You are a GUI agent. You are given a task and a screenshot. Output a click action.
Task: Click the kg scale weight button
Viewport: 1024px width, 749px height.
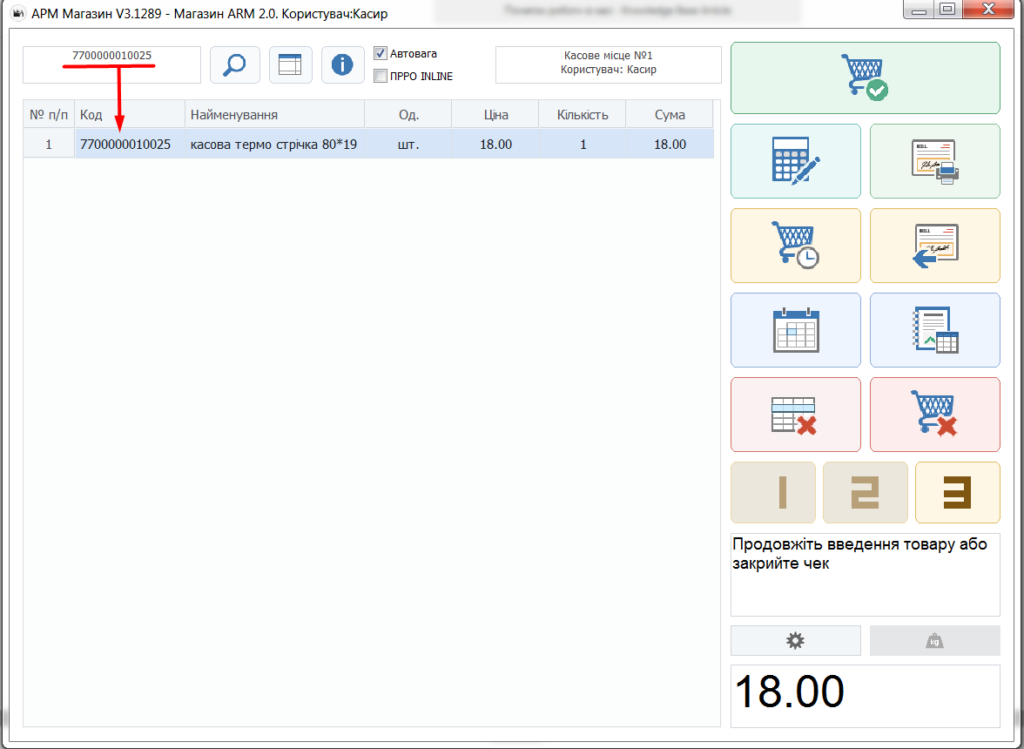pyautogui.click(x=935, y=641)
